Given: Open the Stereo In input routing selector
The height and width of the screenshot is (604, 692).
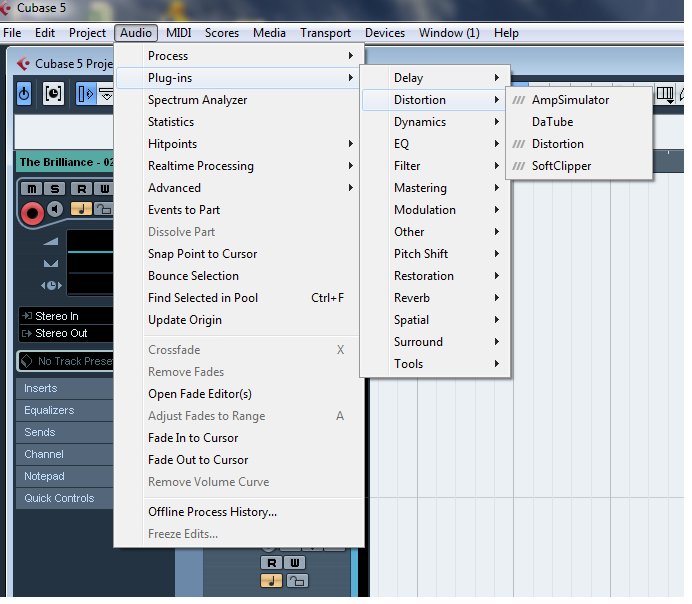Looking at the screenshot, I should click(x=66, y=316).
